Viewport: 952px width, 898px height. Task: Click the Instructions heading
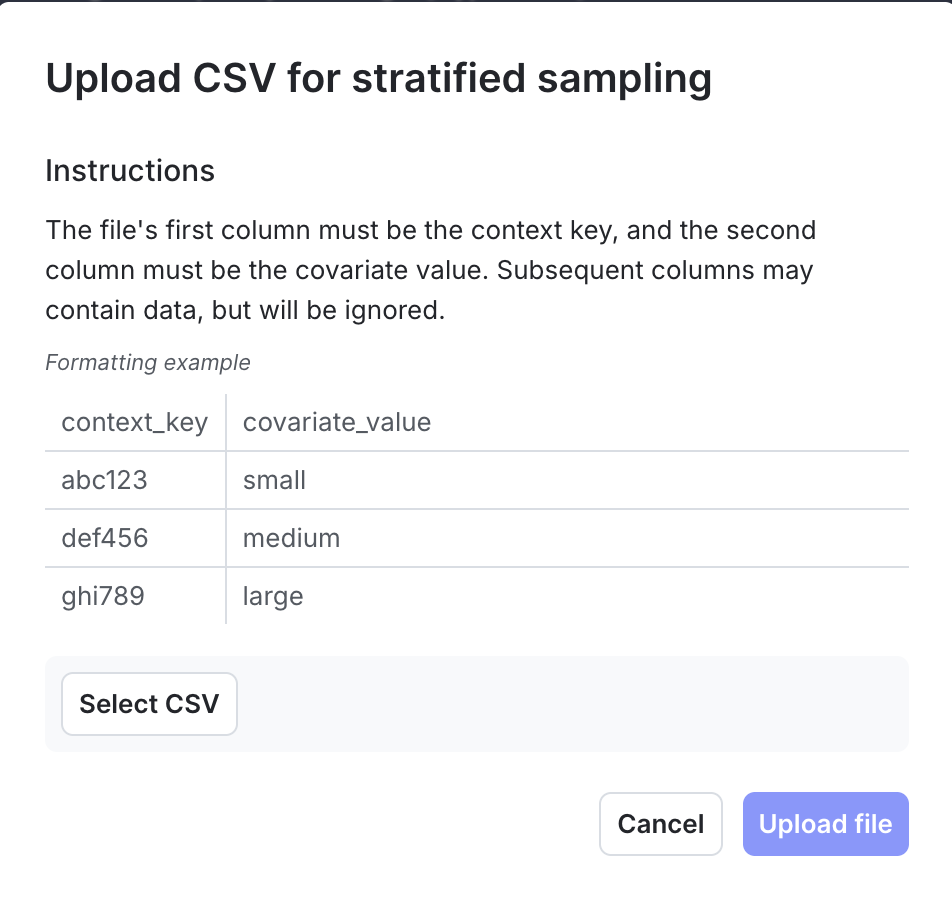tap(129, 171)
